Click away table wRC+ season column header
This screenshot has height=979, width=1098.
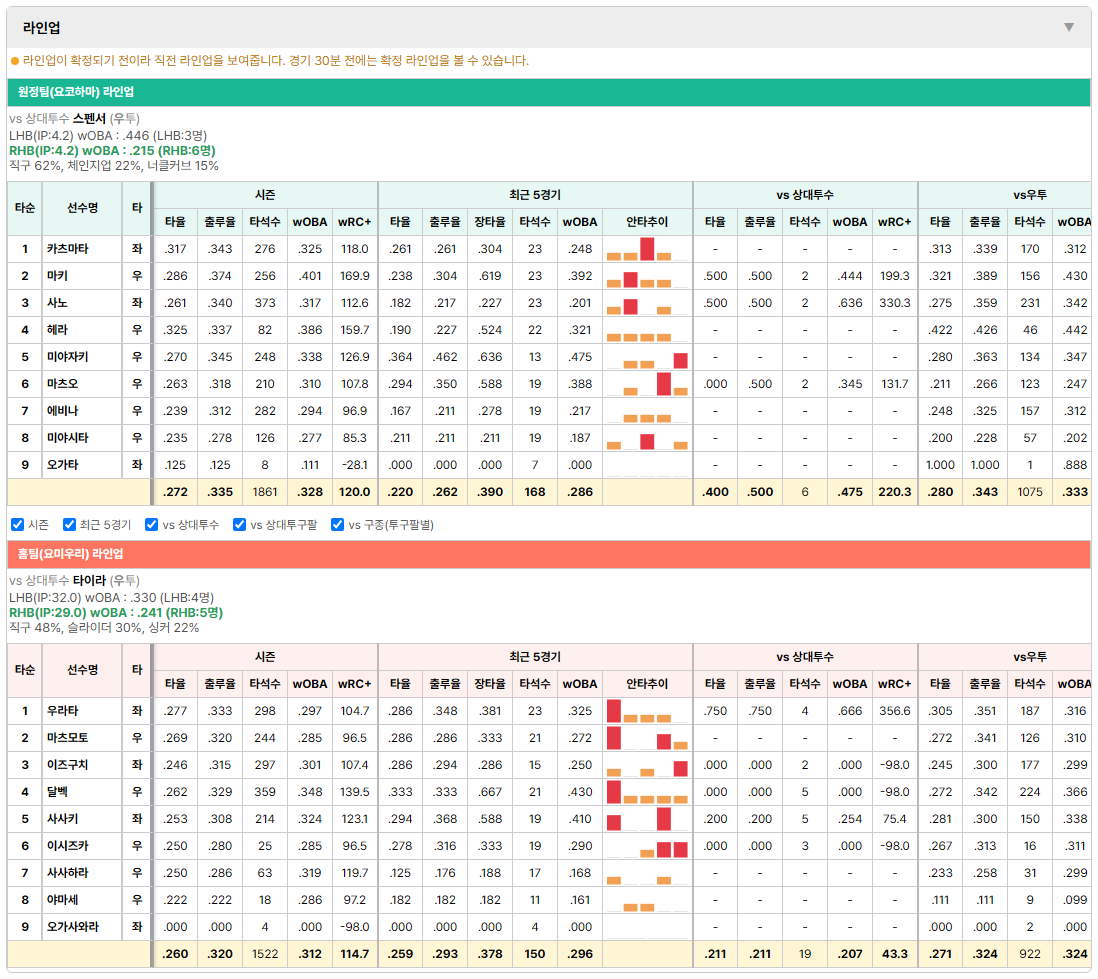354,222
